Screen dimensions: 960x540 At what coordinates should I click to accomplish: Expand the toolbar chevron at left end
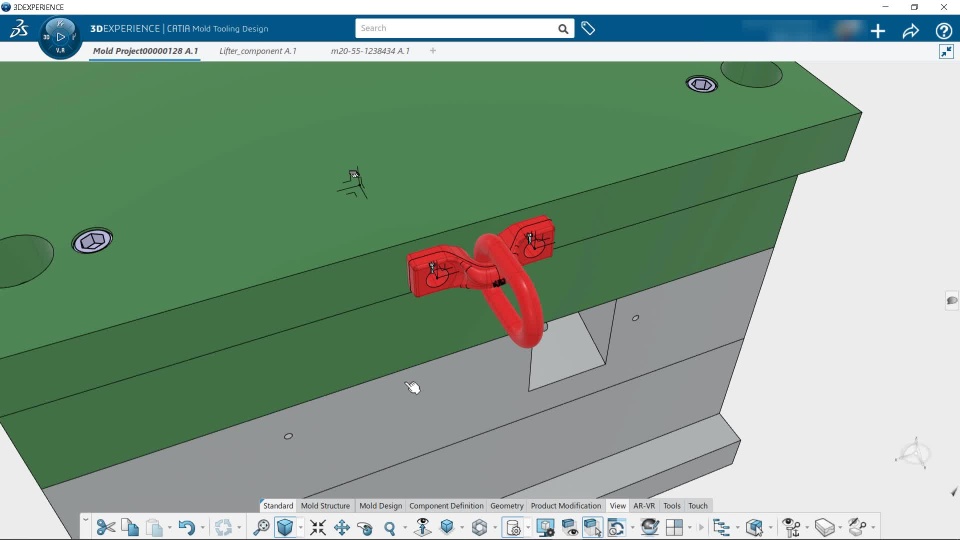coord(86,520)
